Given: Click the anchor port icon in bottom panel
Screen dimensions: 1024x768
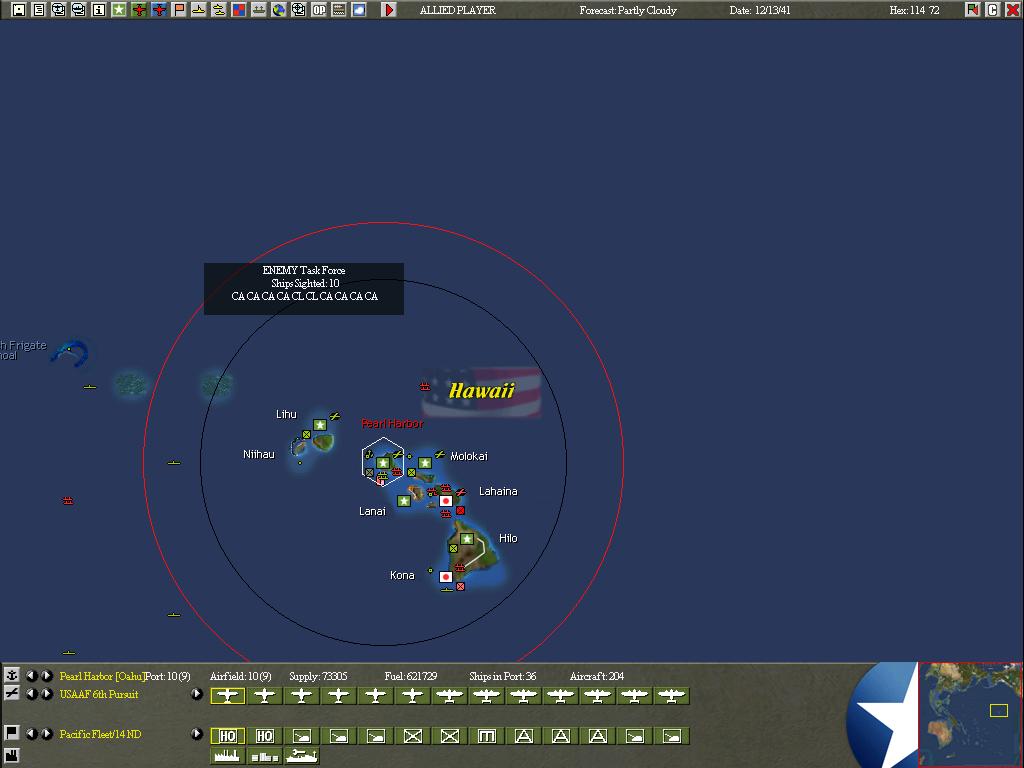Looking at the screenshot, I should (x=11, y=675).
